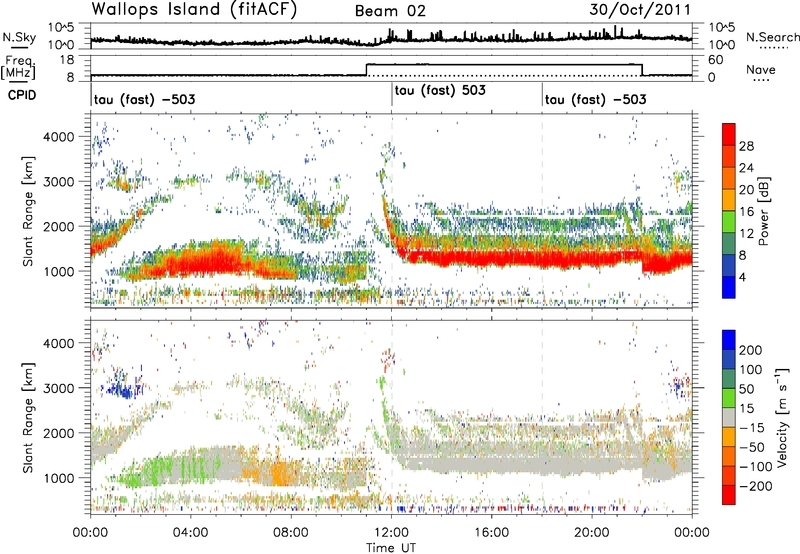800x554 pixels.
Task: Click the "Nave" legend label
Action: 760,70
